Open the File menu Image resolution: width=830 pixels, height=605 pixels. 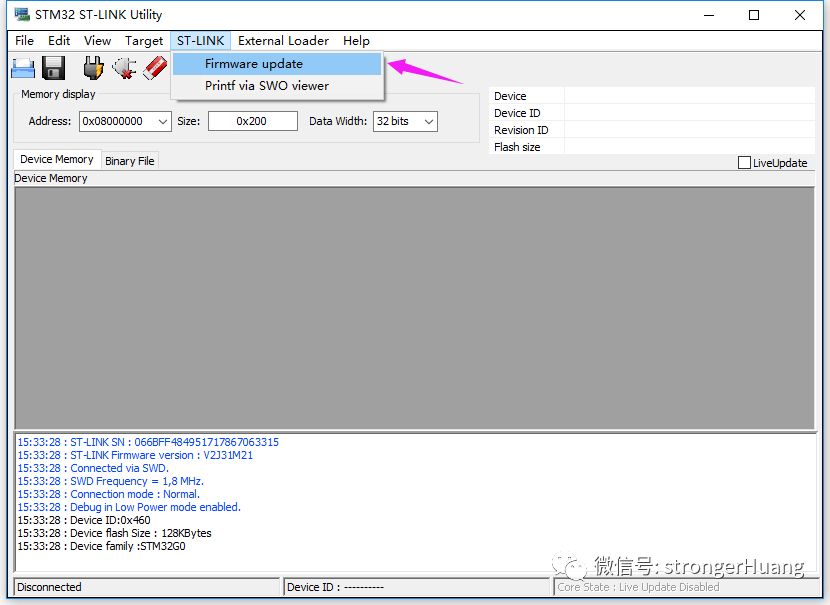point(24,41)
